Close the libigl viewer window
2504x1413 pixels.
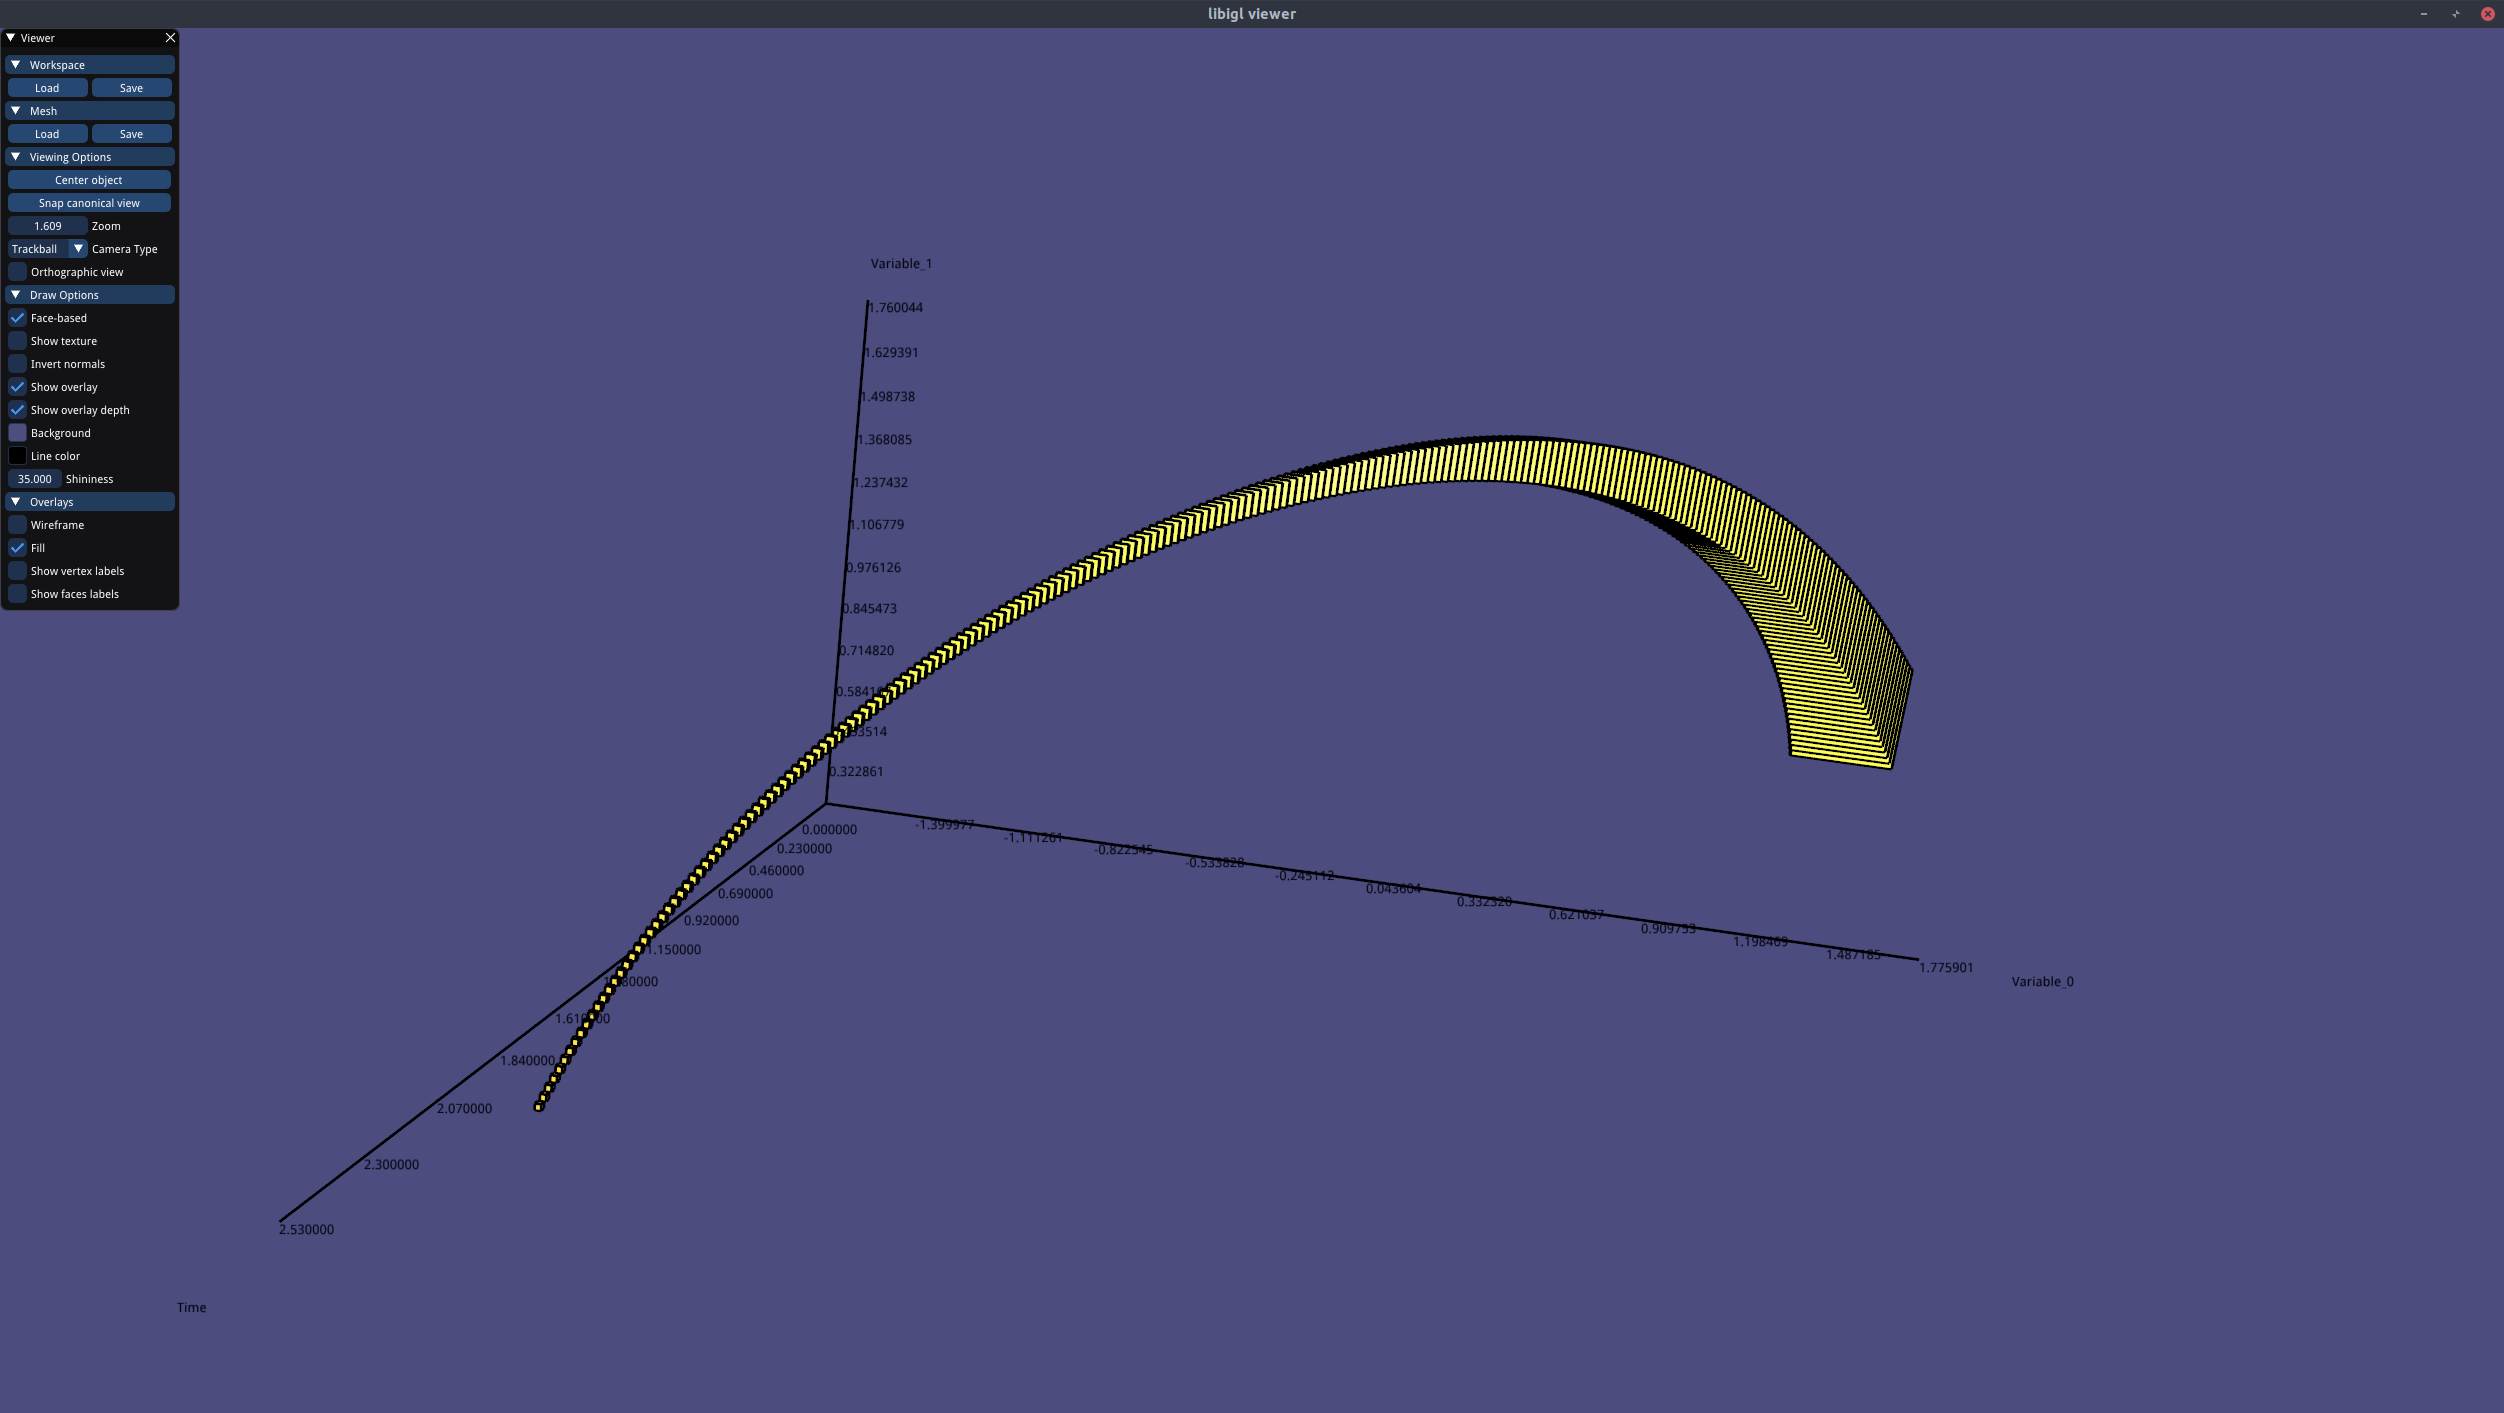(x=2488, y=14)
